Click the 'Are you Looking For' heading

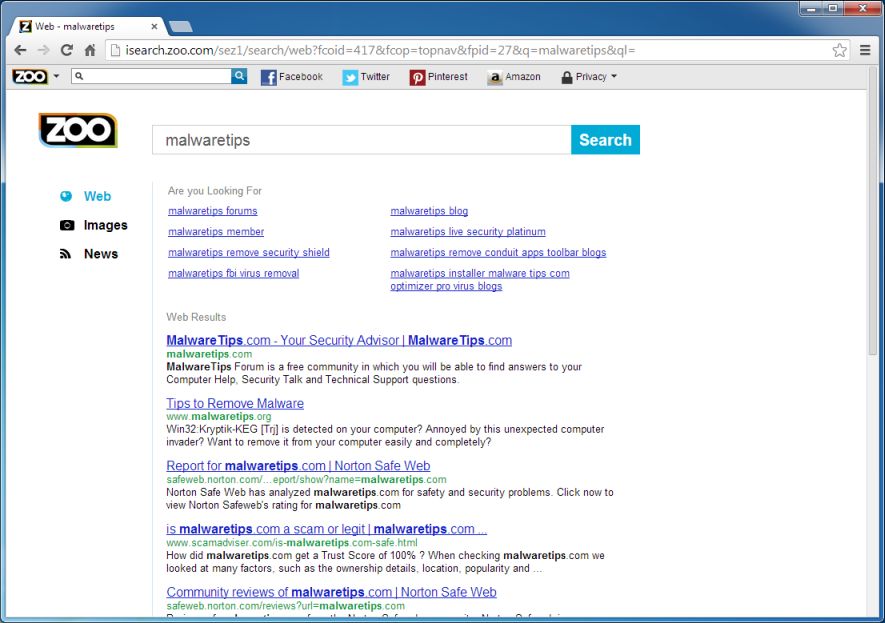(214, 191)
